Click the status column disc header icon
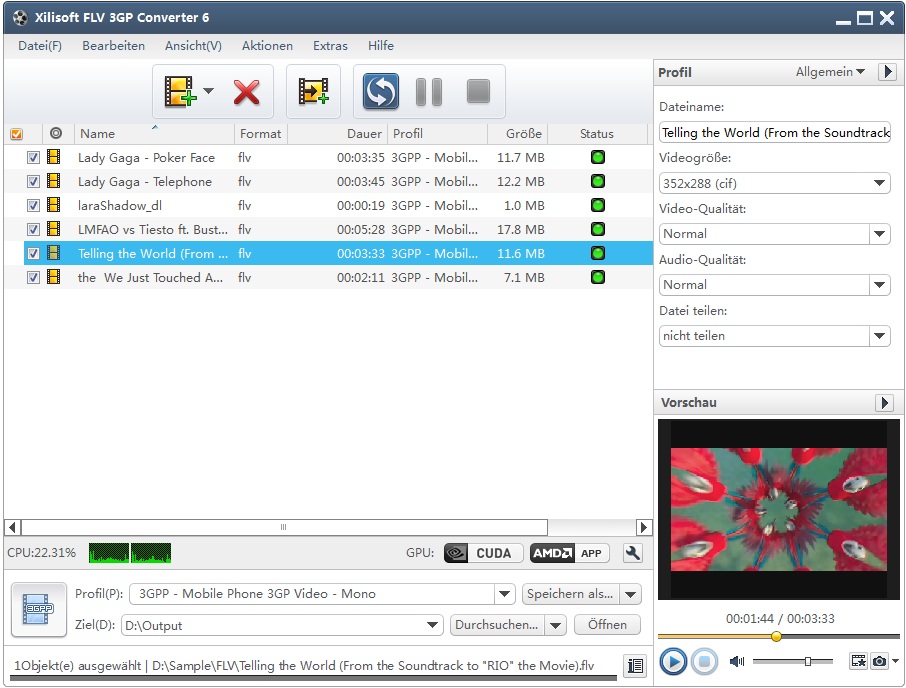This screenshot has width=906, height=688. 55,133
